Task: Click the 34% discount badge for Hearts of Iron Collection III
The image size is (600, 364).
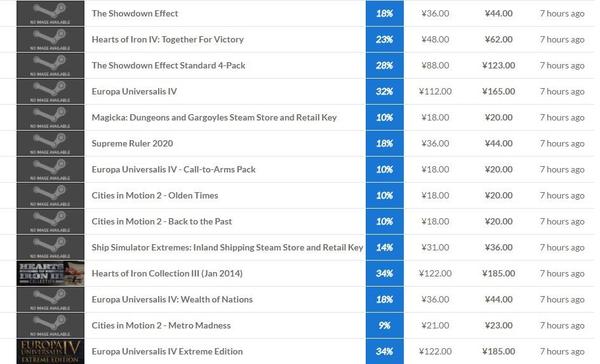Action: [x=385, y=273]
